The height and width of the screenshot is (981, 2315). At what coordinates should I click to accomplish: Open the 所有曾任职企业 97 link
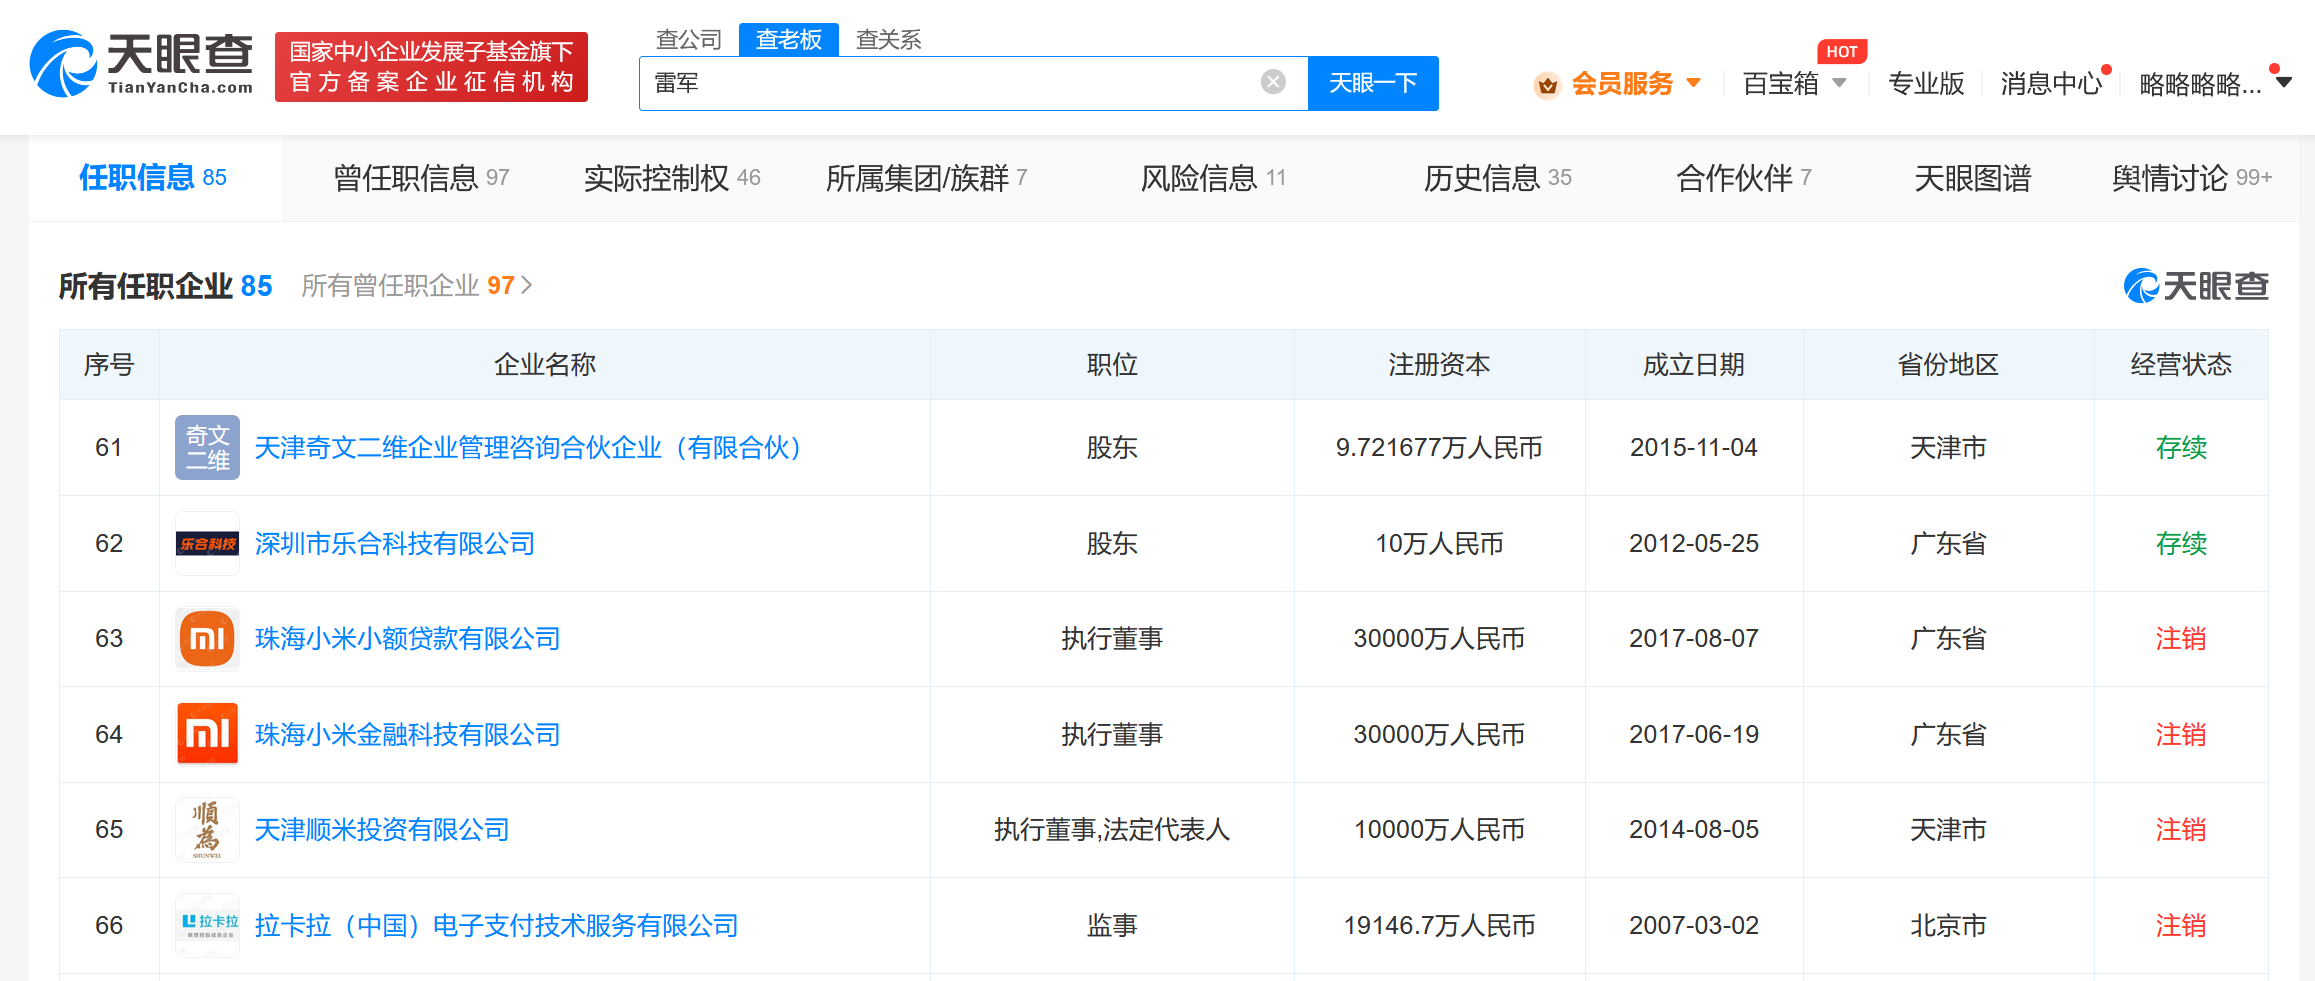click(416, 286)
